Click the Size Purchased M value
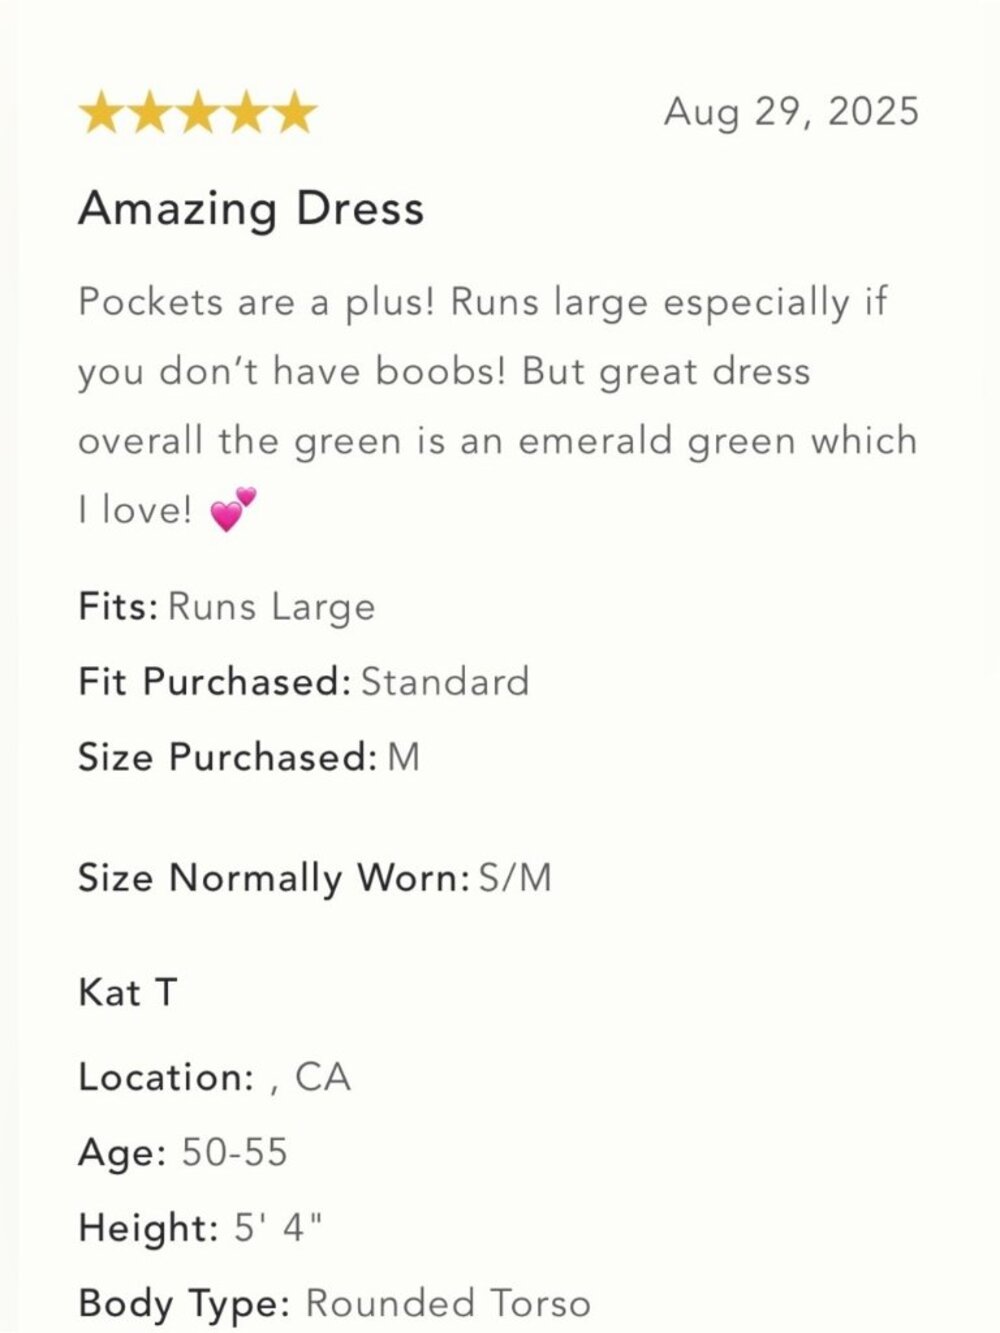Viewport: 1000px width, 1333px height. [x=403, y=757]
